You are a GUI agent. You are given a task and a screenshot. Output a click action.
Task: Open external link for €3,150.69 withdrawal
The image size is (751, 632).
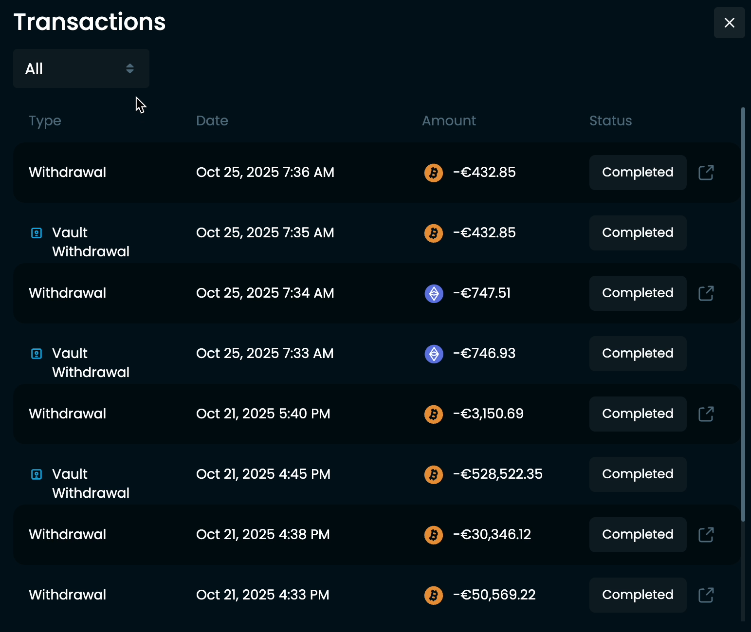pyautogui.click(x=706, y=414)
